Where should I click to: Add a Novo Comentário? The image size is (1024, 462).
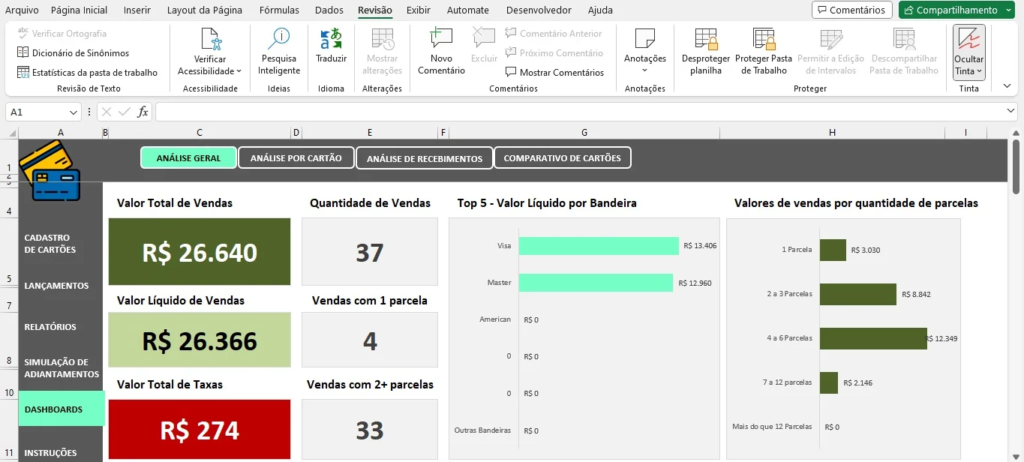(x=441, y=40)
